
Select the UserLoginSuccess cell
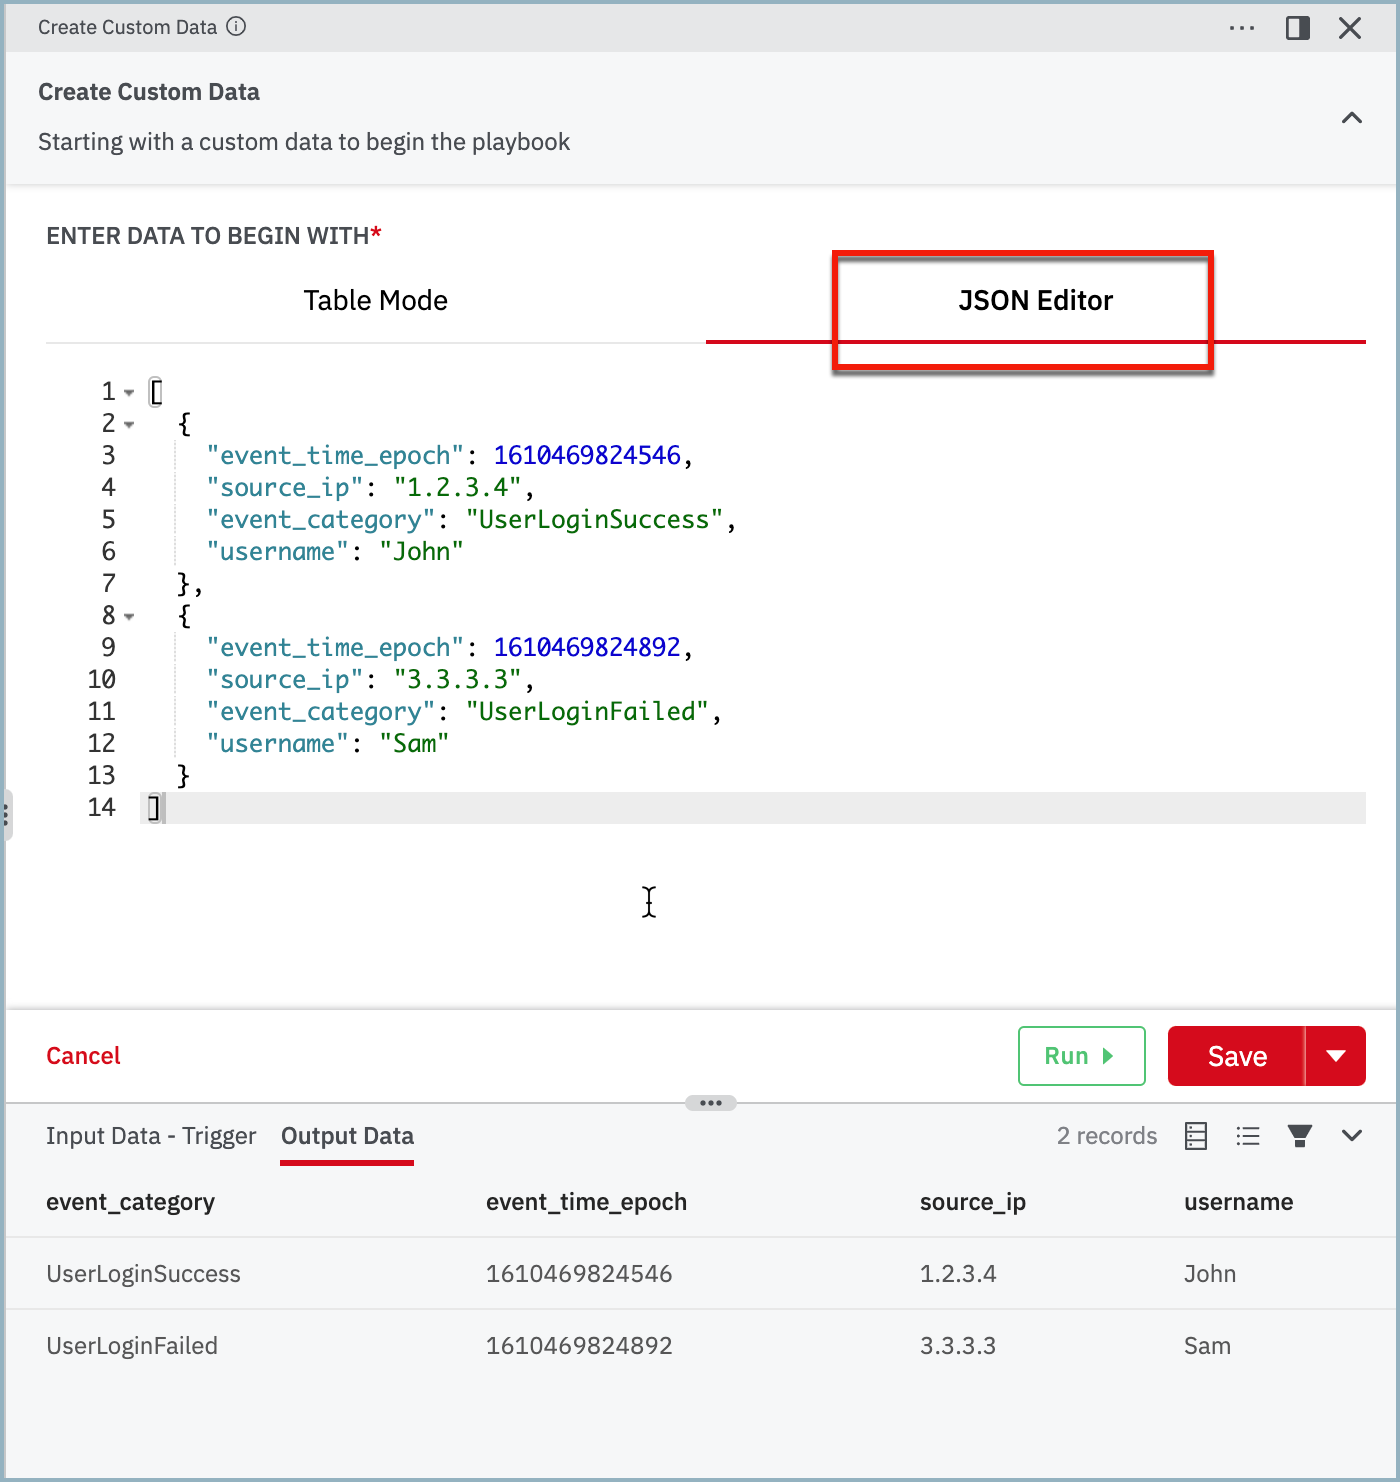click(143, 1274)
